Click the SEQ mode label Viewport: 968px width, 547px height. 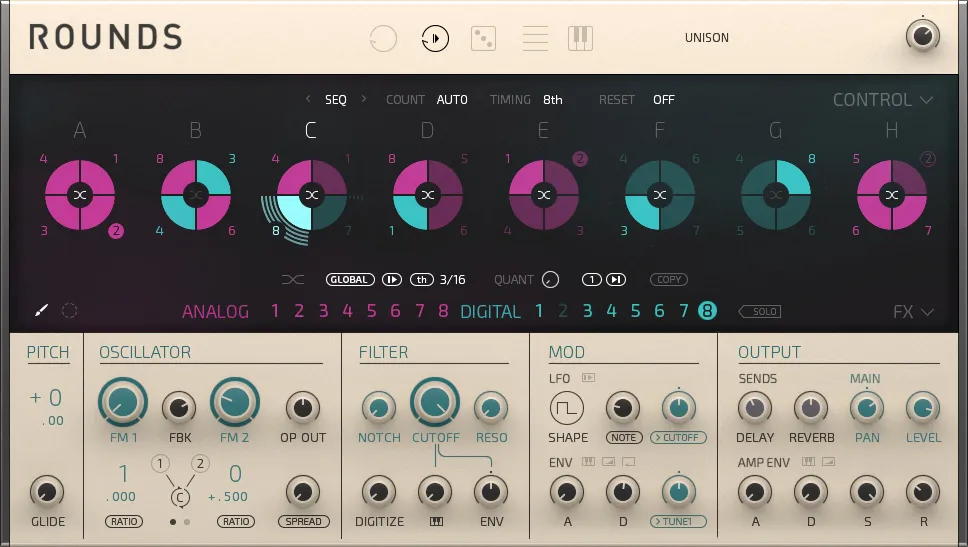(x=336, y=100)
